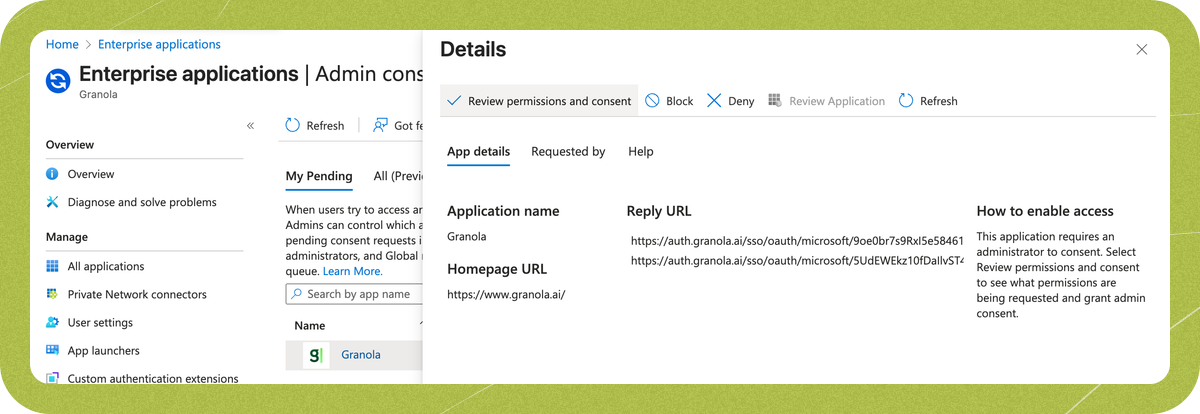
Task: Click the Details panel title
Action: tap(473, 49)
